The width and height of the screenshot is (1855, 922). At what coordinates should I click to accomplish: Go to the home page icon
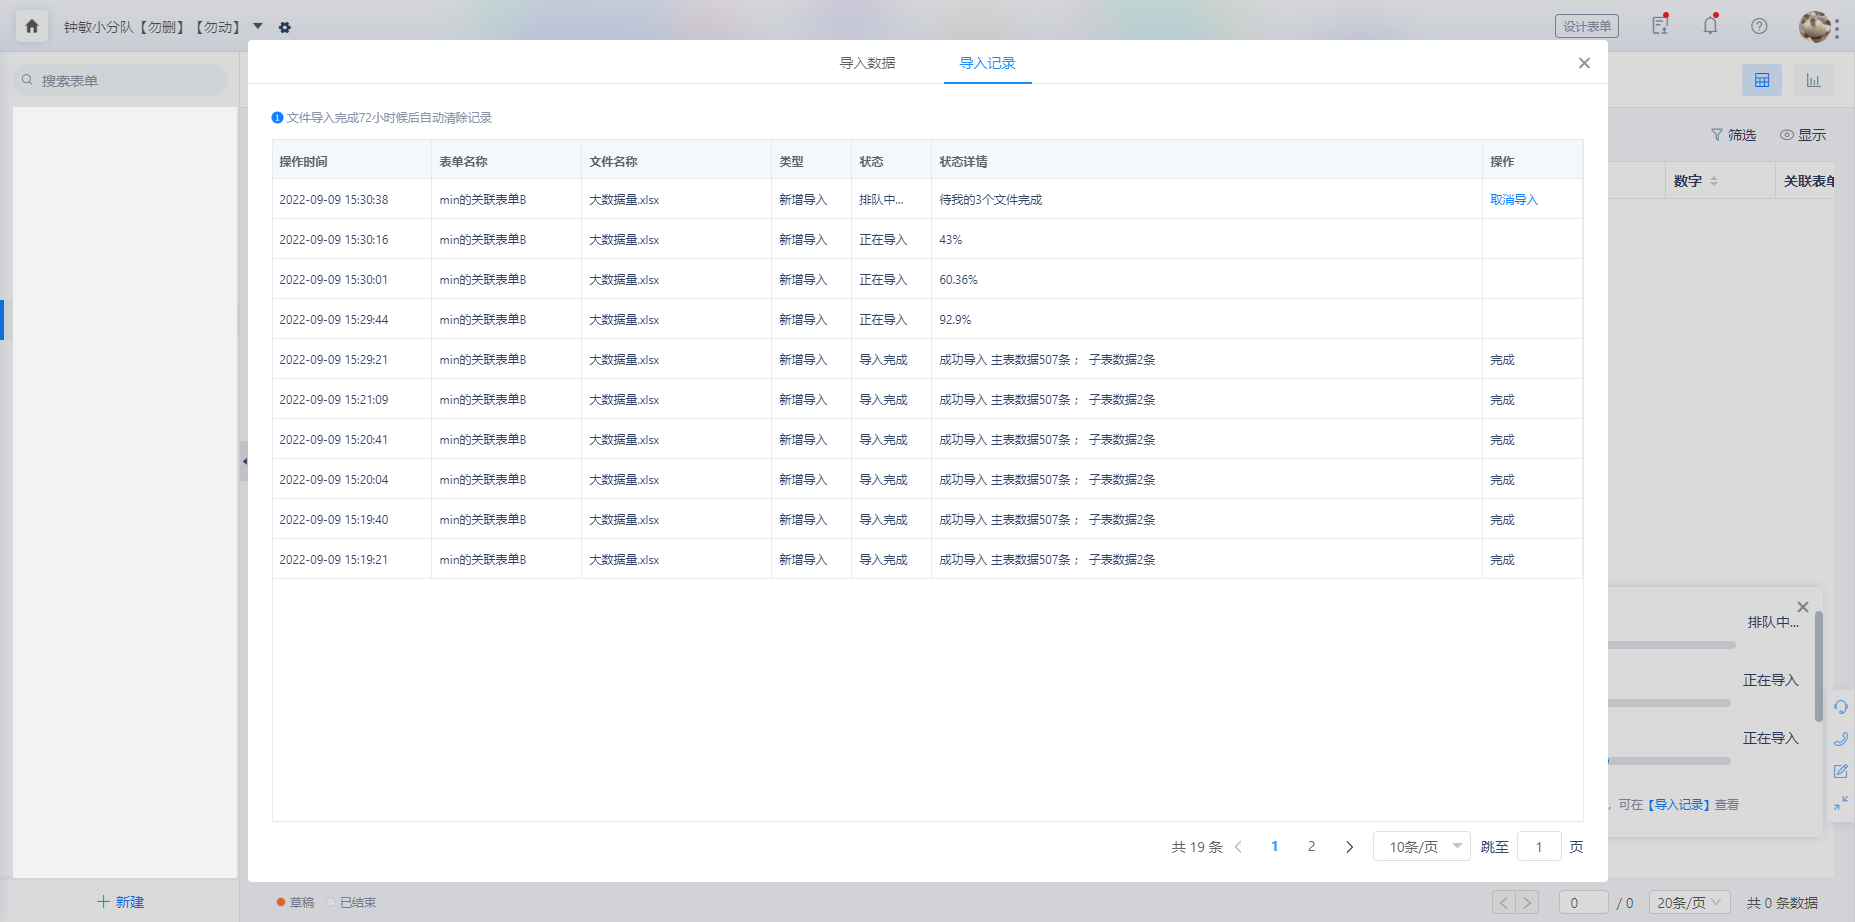coord(32,26)
